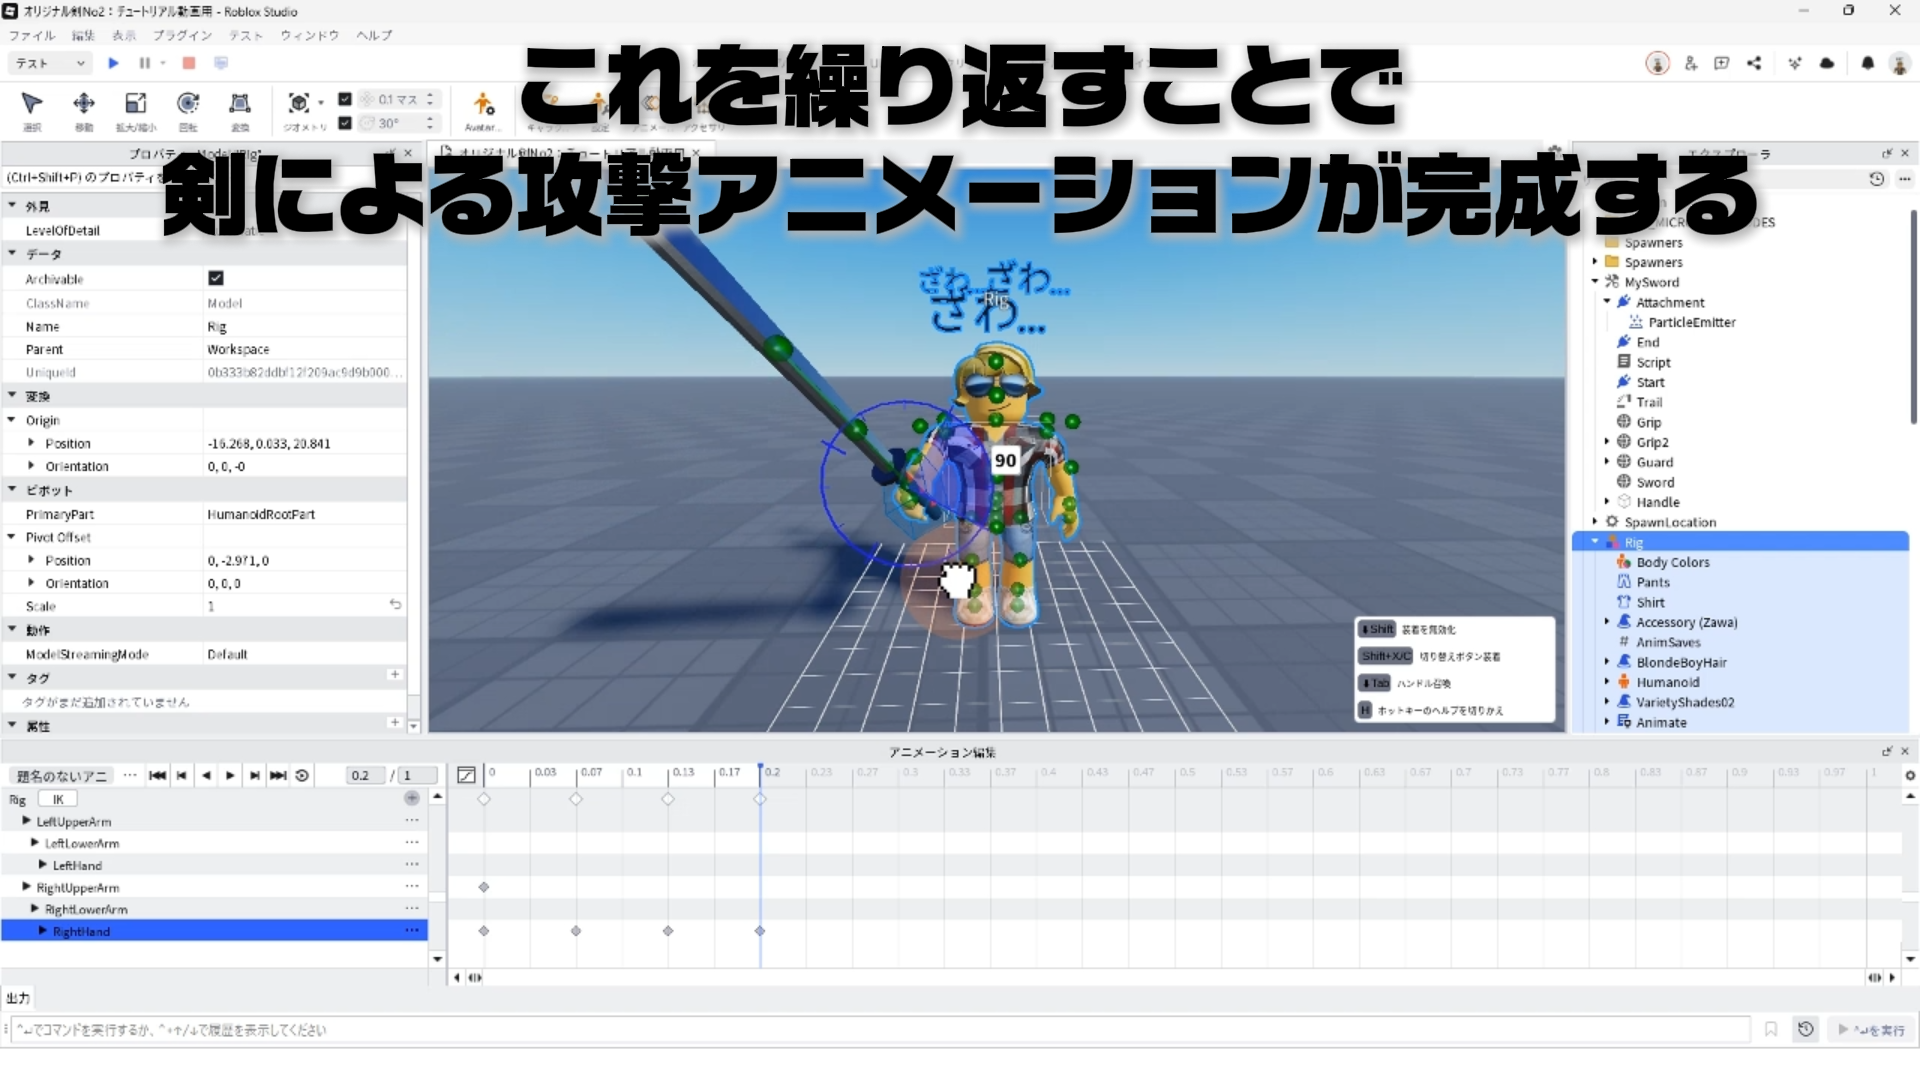Open the ウィンドウ menu
The height and width of the screenshot is (1080, 1920).
pyautogui.click(x=309, y=35)
